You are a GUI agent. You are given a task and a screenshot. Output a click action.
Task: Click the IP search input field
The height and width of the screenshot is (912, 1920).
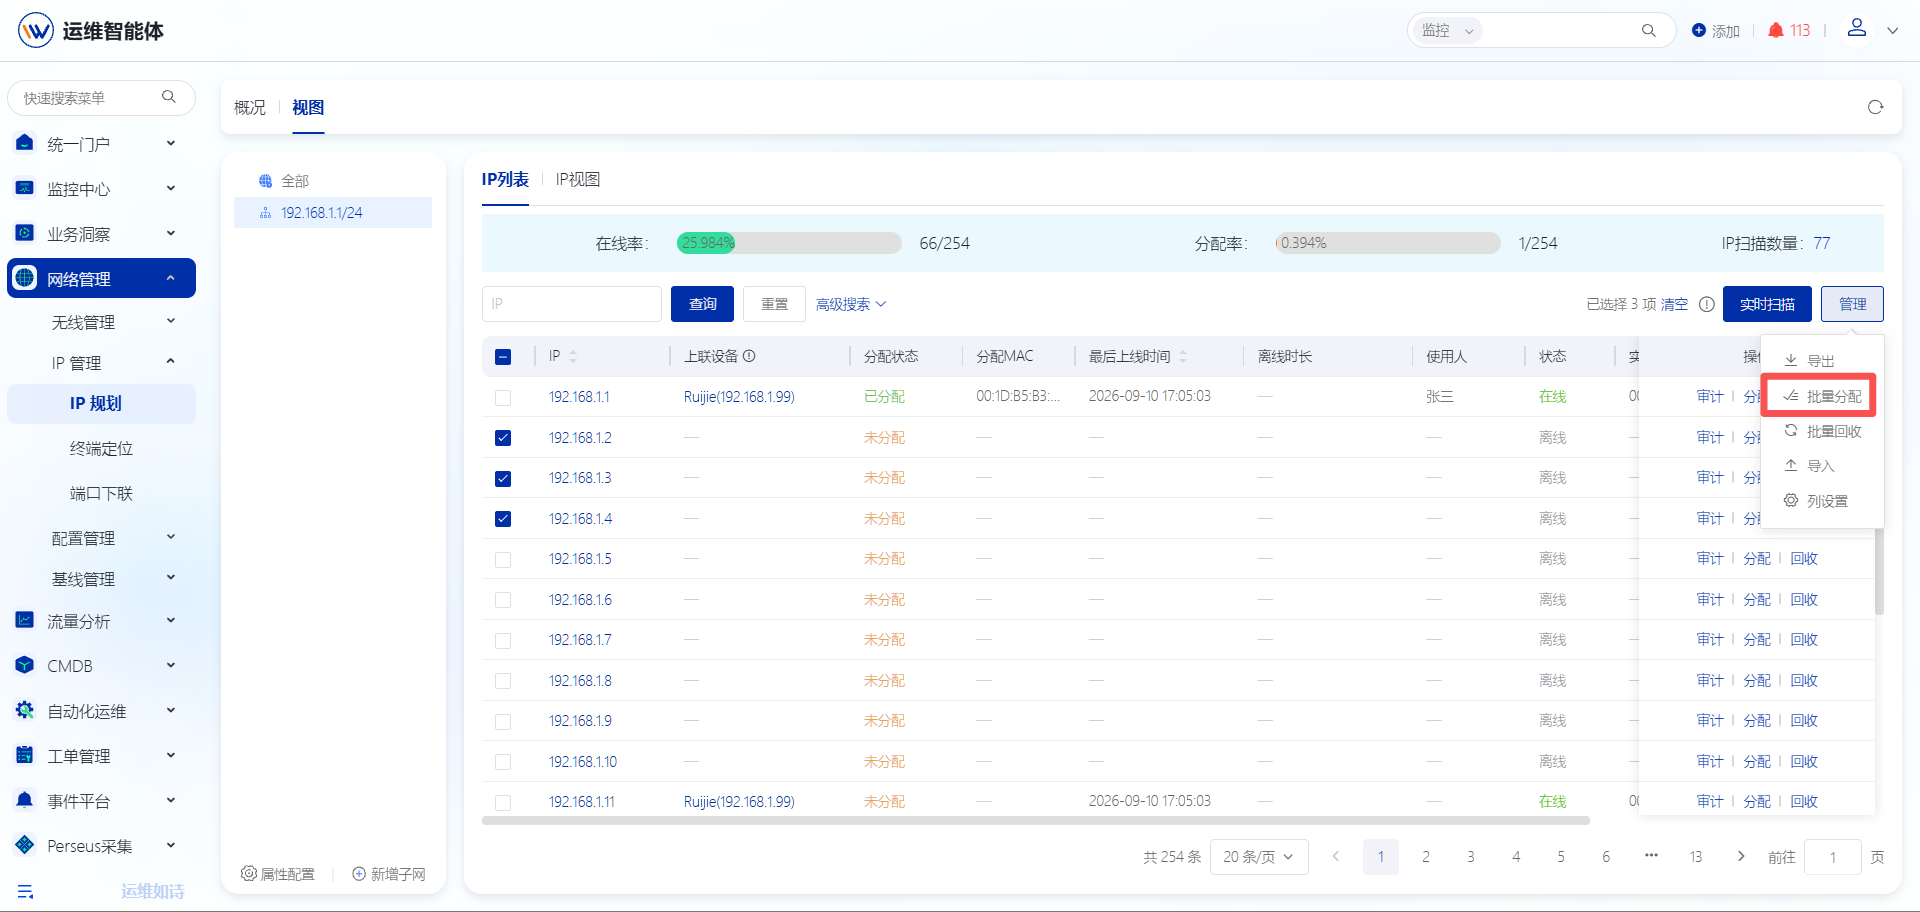tap(572, 304)
